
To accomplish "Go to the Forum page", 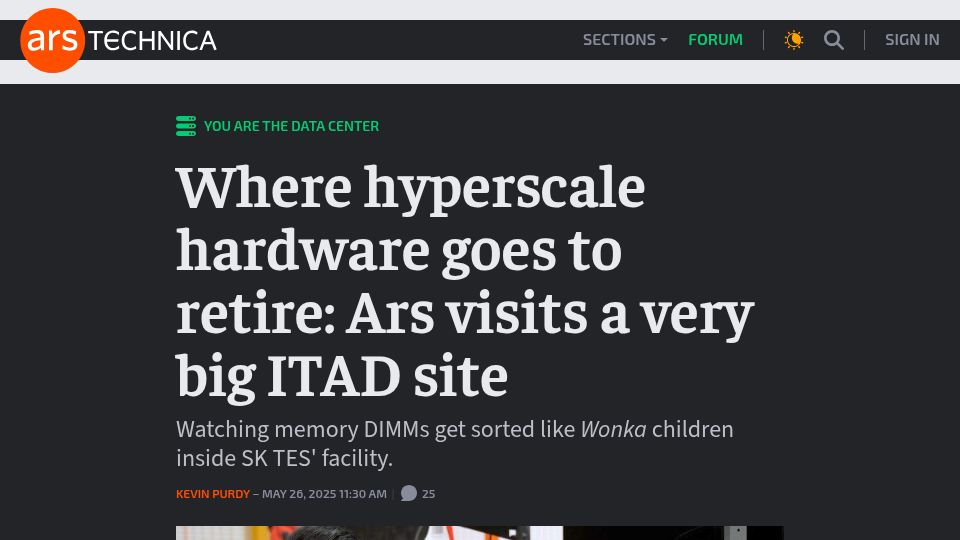I will tap(715, 40).
